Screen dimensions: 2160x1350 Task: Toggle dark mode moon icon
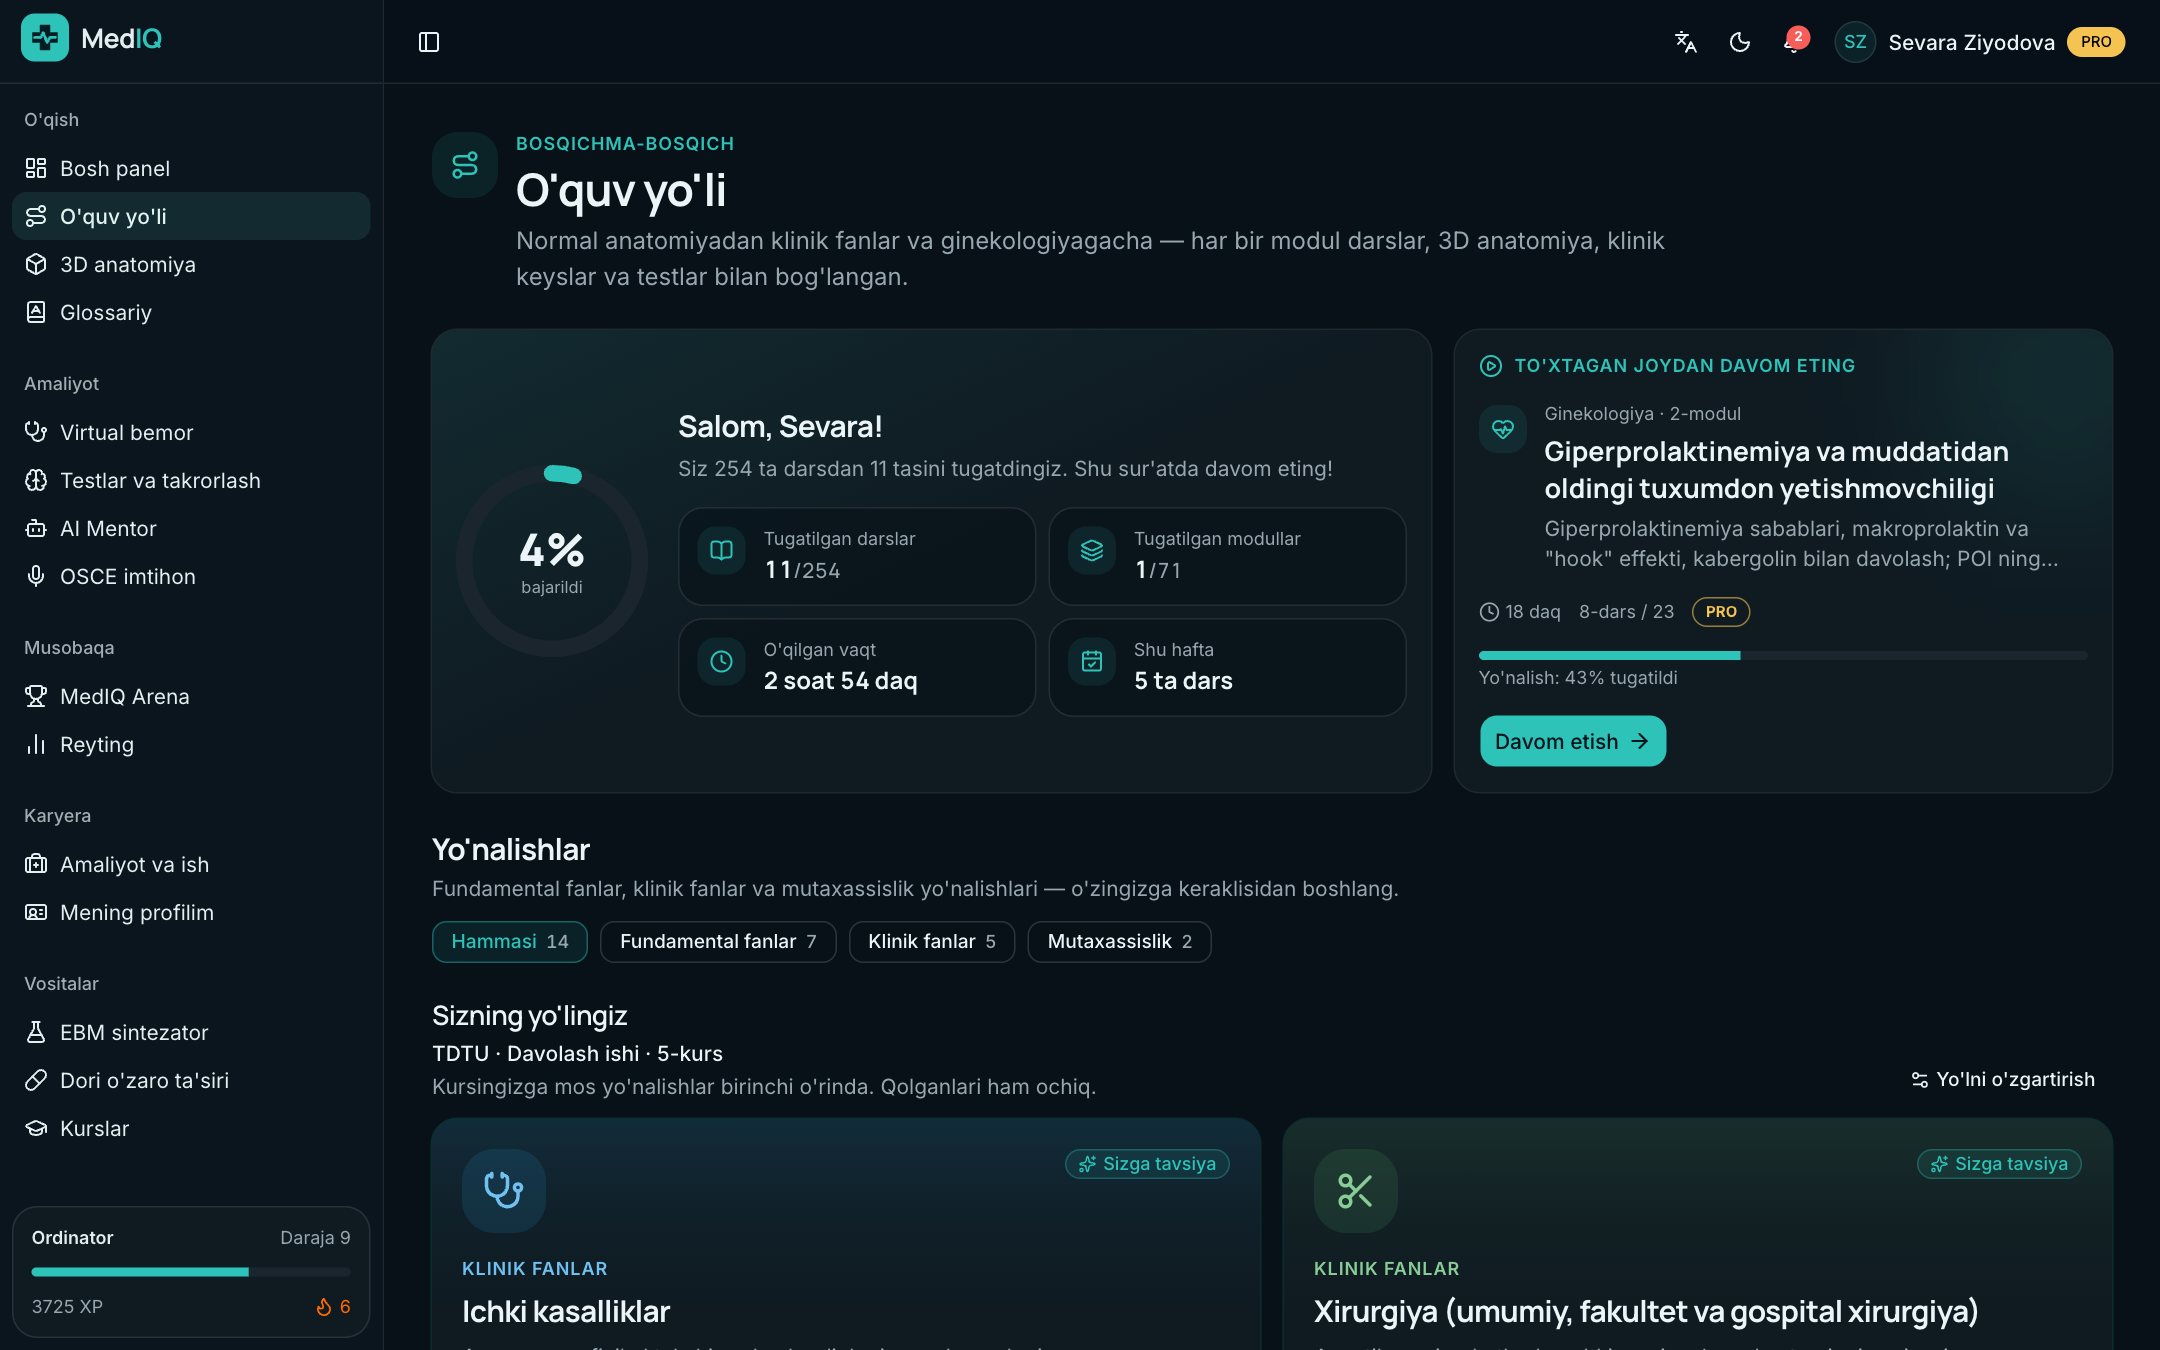(1740, 42)
